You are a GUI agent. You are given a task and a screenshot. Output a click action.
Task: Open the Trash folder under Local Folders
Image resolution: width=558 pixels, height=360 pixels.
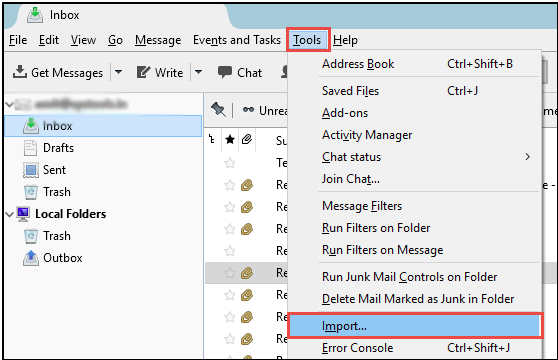57,236
